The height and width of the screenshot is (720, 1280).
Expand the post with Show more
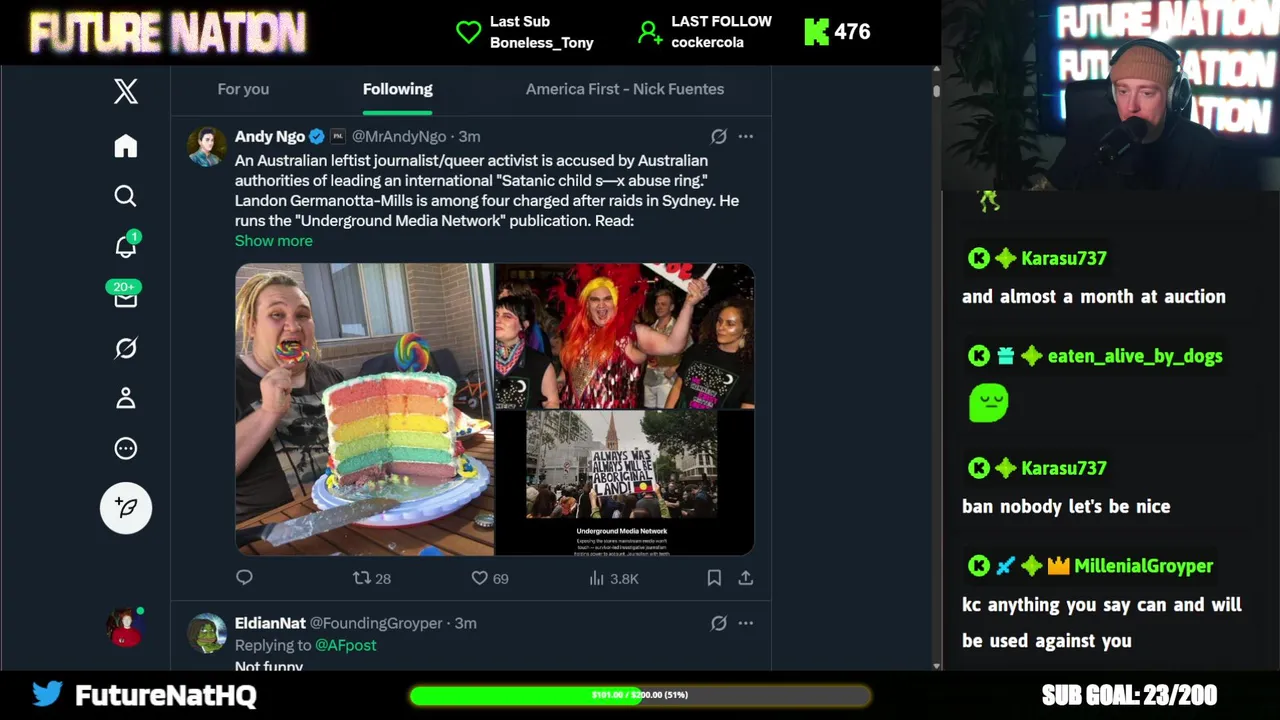tap(273, 241)
